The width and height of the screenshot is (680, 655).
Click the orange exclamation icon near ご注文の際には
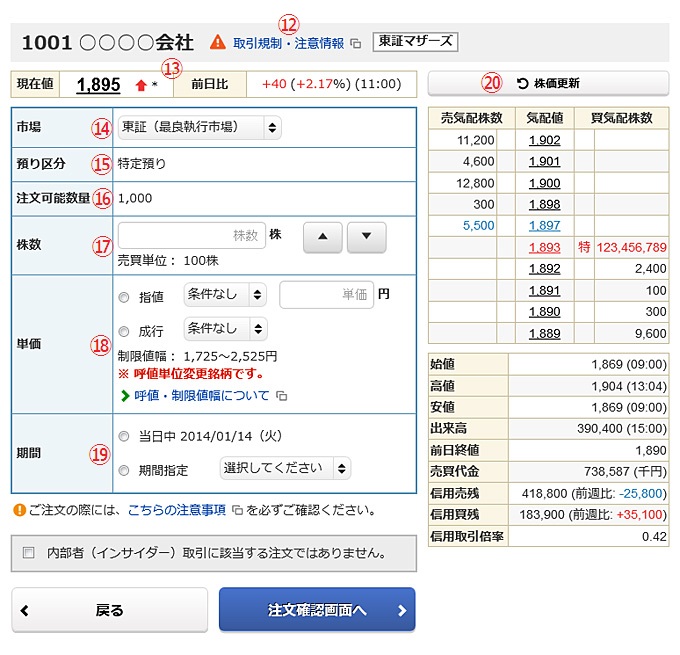click(20, 510)
